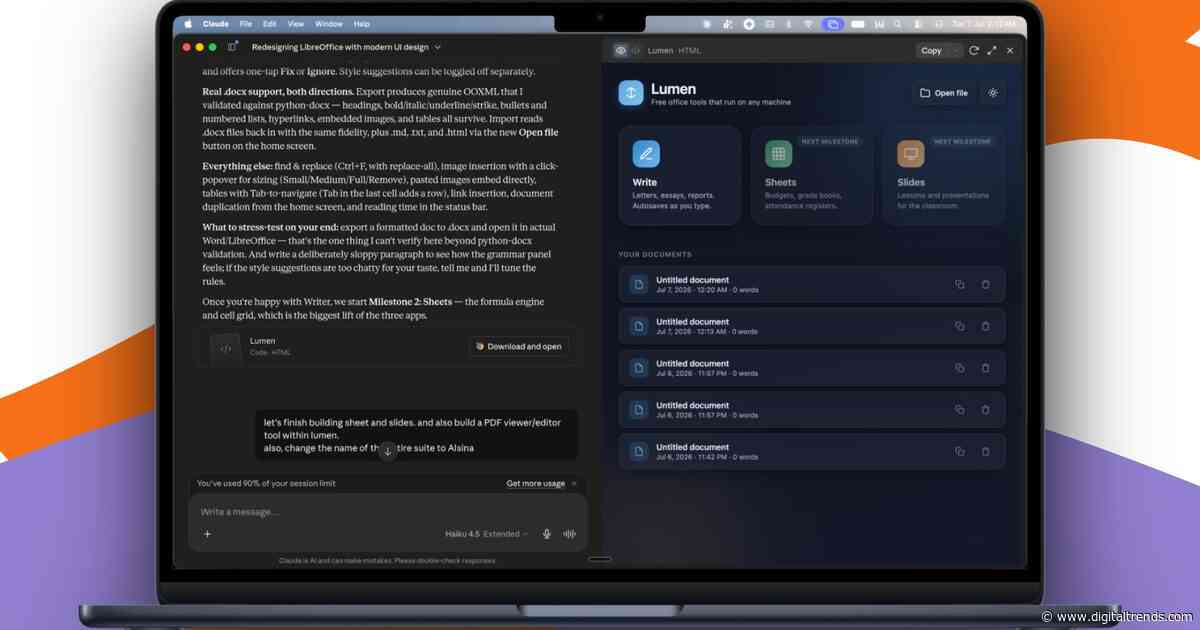Reload the Lumen artifact preview
The width and height of the screenshot is (1200, 630).
pyautogui.click(x=974, y=50)
